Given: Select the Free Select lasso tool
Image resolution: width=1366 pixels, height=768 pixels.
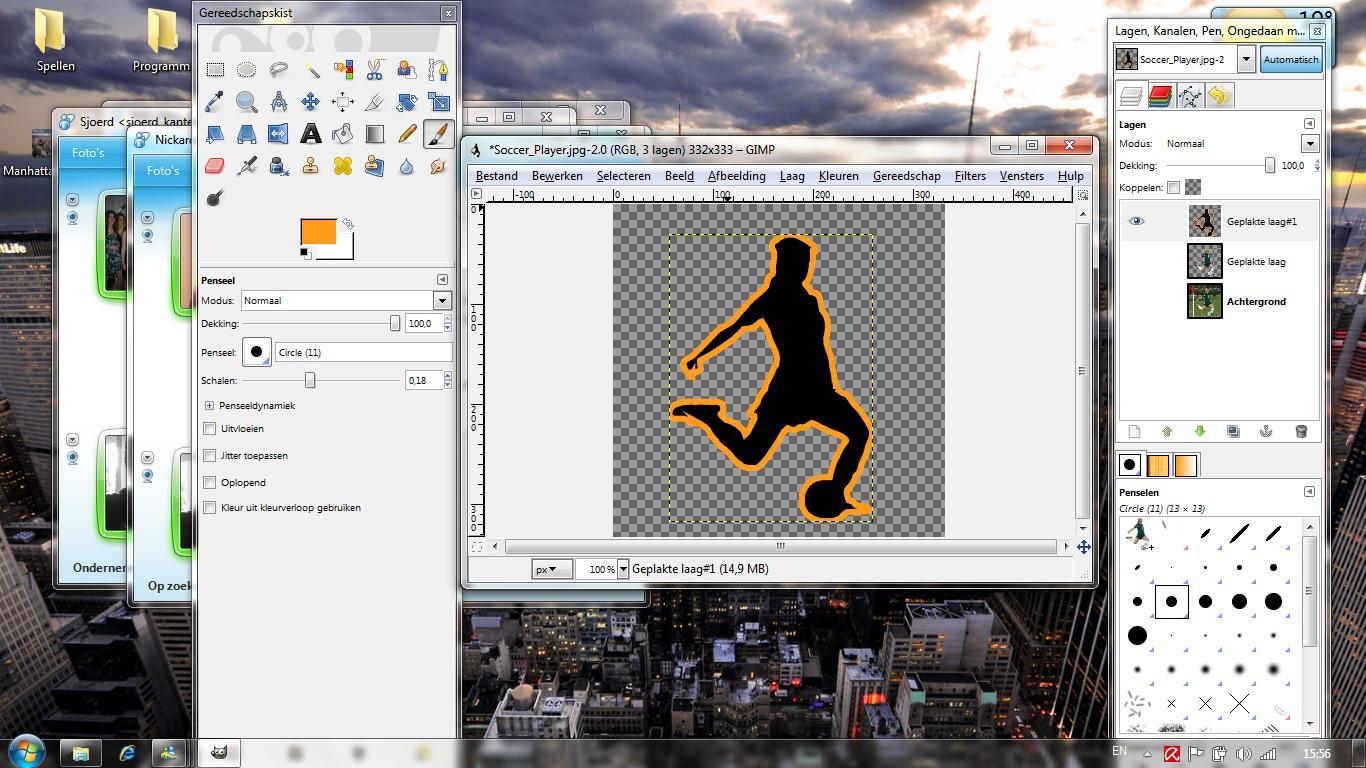Looking at the screenshot, I should (x=279, y=70).
